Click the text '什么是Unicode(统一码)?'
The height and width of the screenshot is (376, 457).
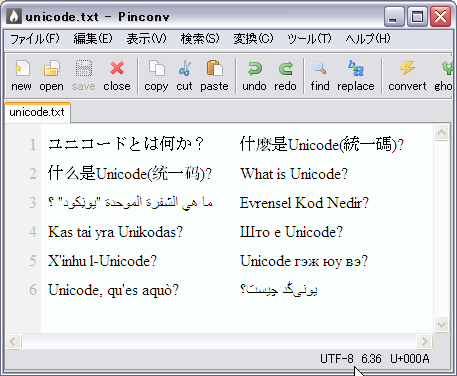tap(130, 174)
